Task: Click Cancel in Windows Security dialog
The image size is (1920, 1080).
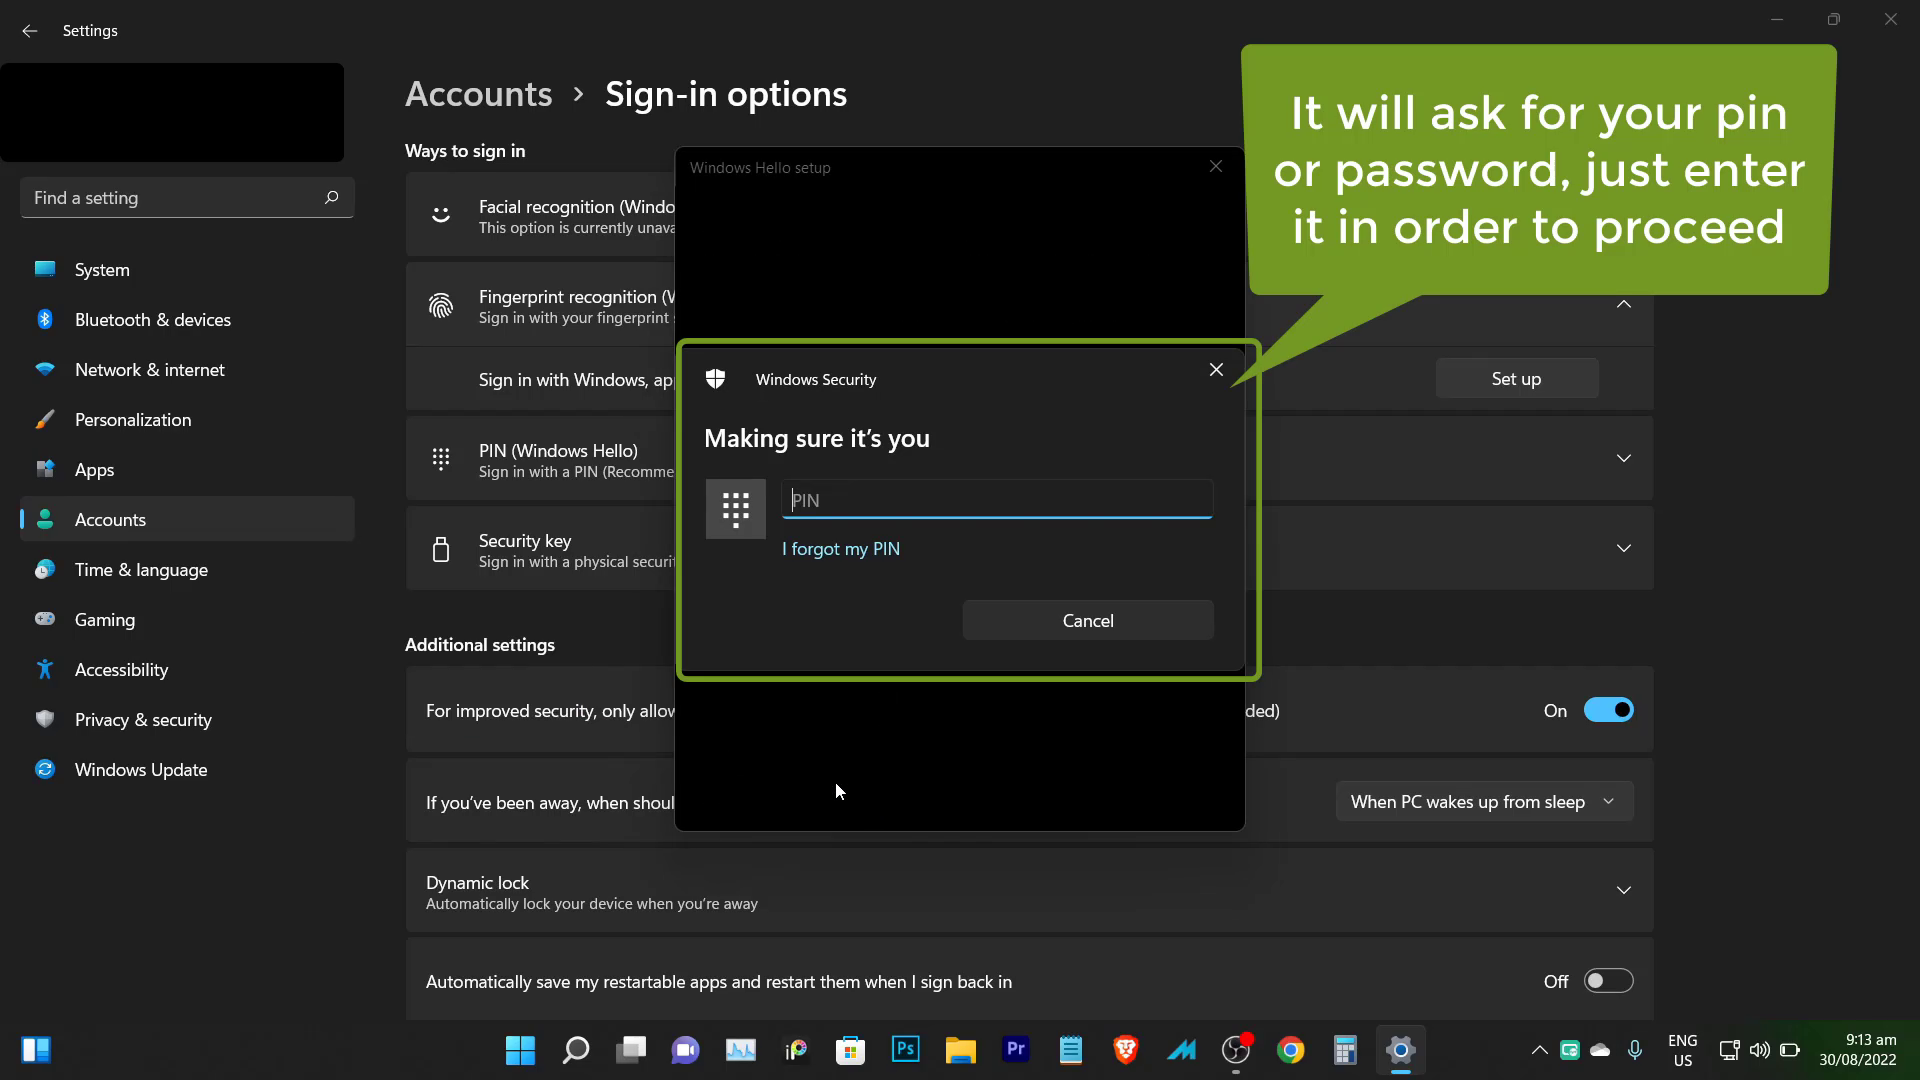Action: pyautogui.click(x=1088, y=621)
